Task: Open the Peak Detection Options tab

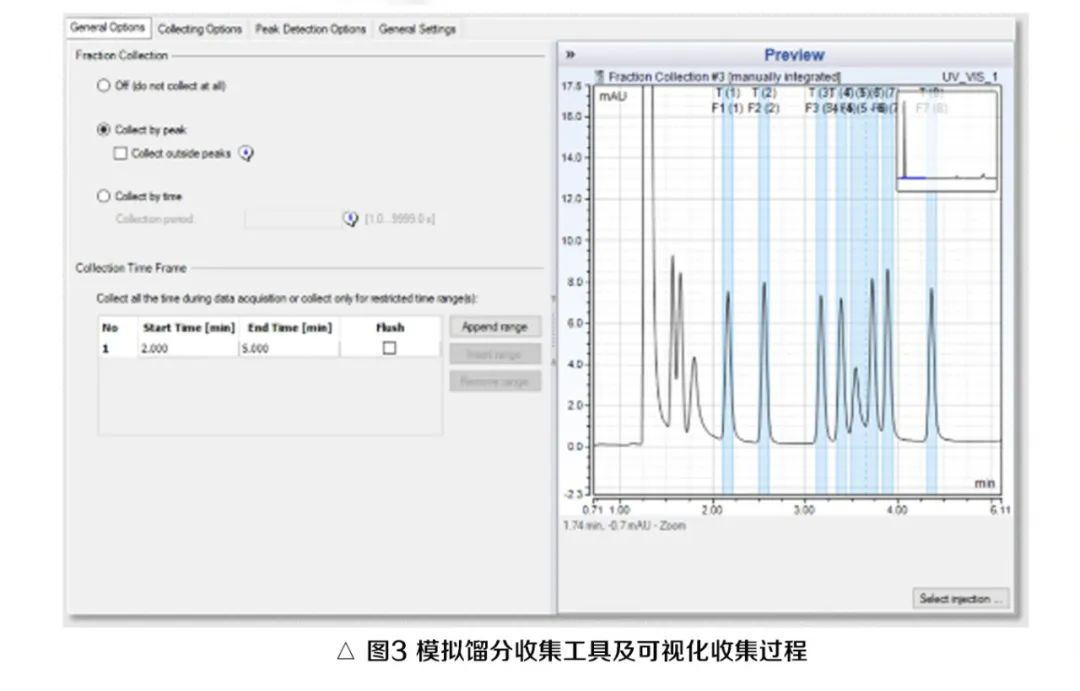Action: coord(311,29)
